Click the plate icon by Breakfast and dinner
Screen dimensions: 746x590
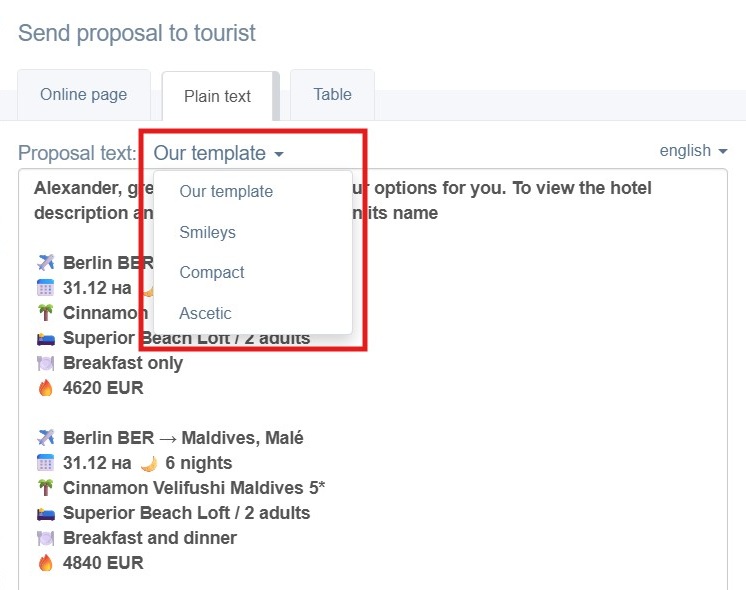coord(46,538)
